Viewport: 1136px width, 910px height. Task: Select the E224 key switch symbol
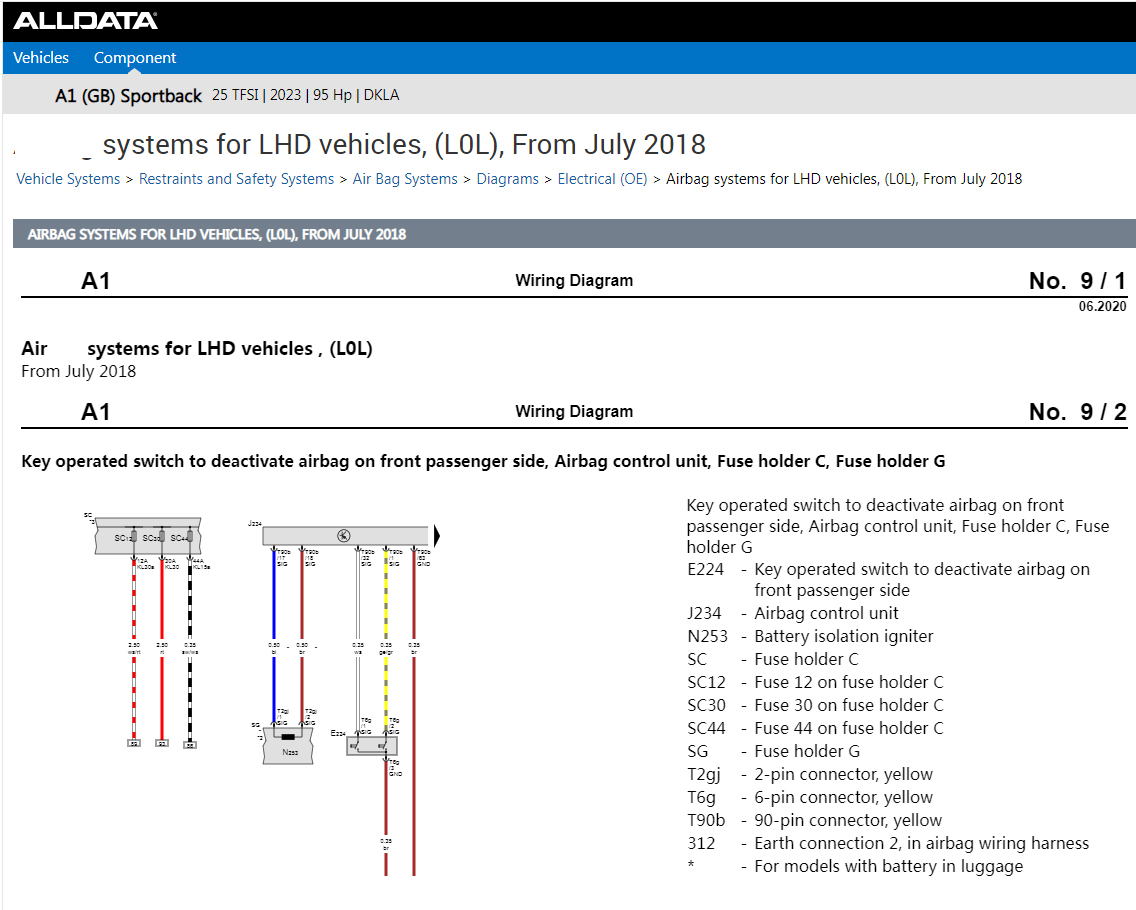click(x=372, y=746)
